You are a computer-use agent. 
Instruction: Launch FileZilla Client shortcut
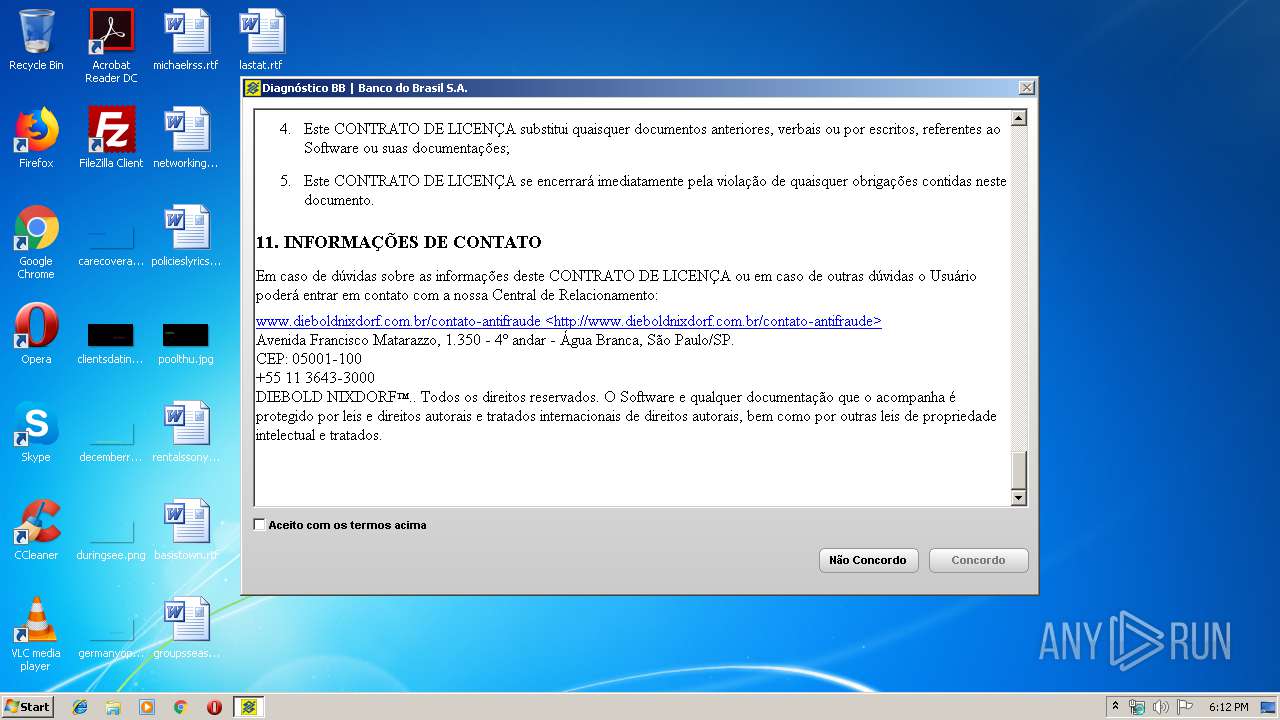[111, 138]
